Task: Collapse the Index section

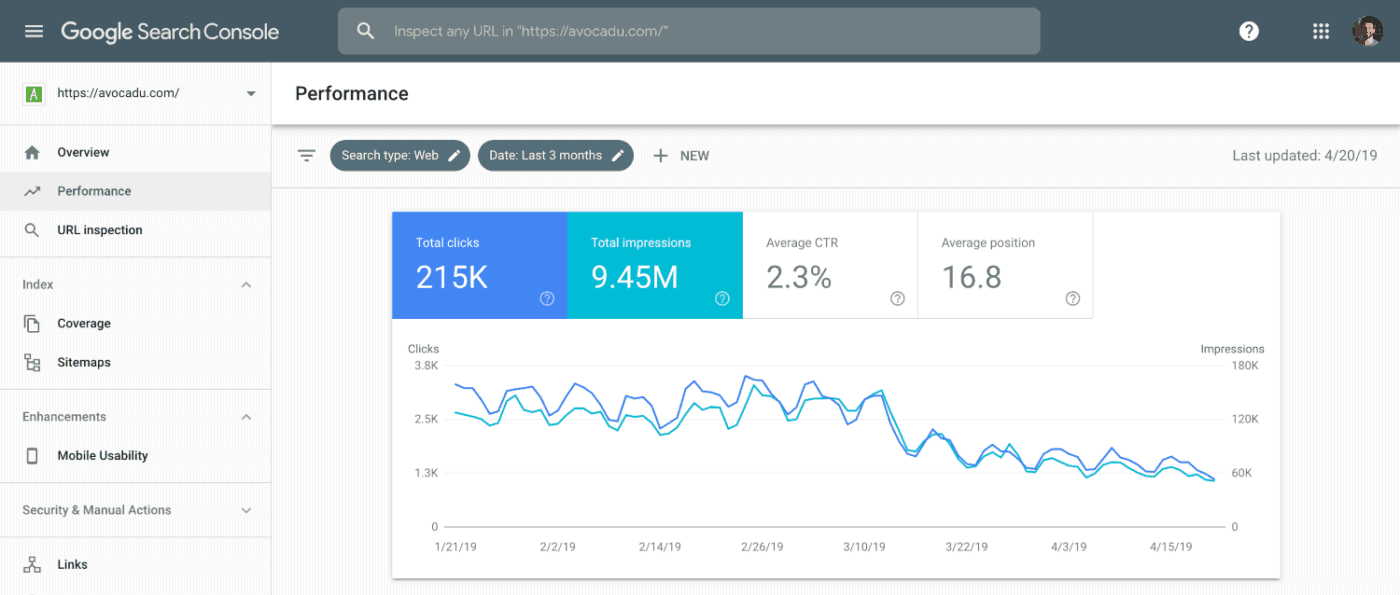Action: point(246,284)
